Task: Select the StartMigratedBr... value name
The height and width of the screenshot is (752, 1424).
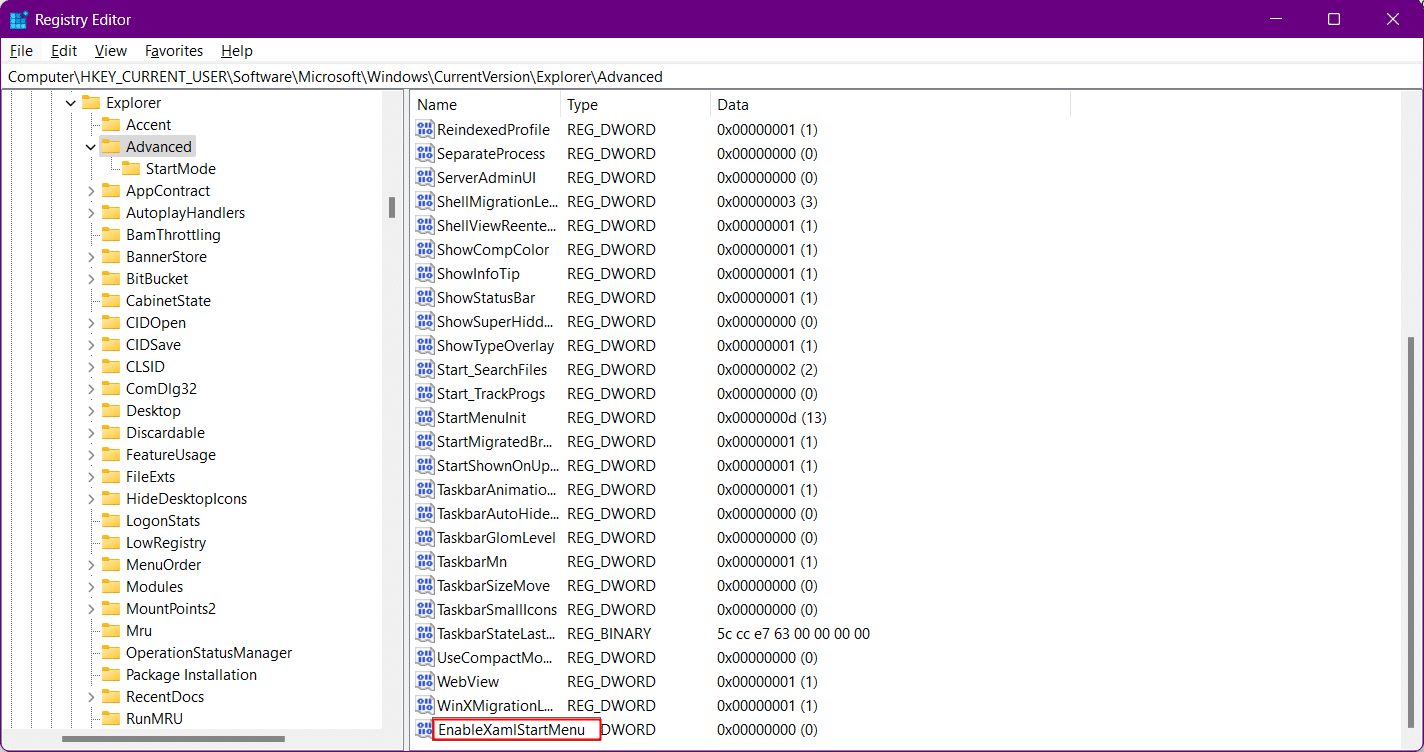Action: click(x=497, y=442)
